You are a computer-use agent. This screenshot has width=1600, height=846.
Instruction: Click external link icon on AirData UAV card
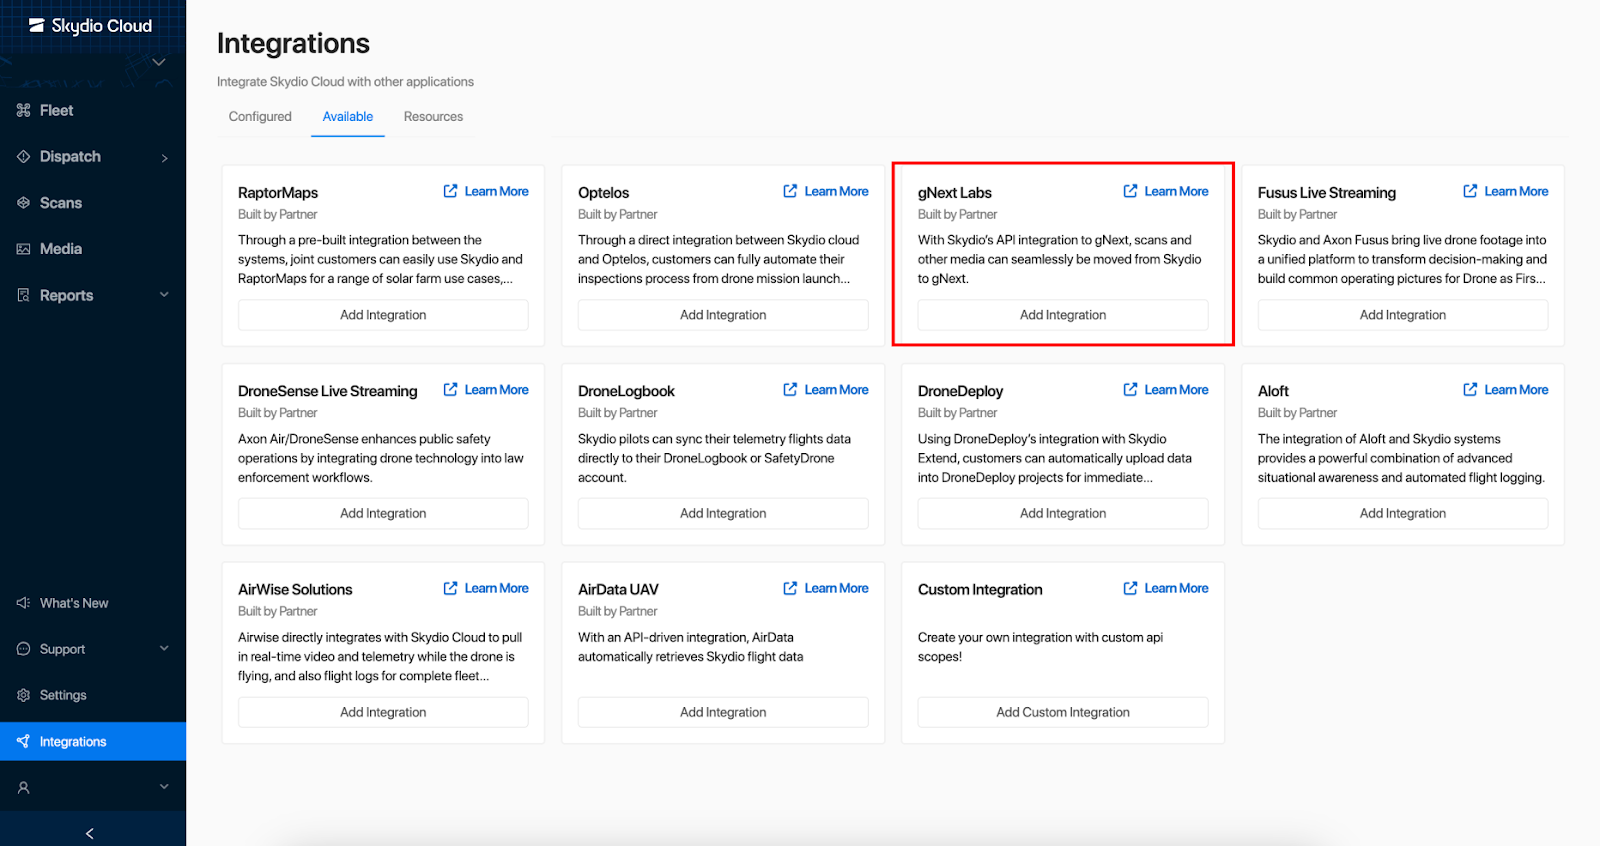click(x=790, y=588)
